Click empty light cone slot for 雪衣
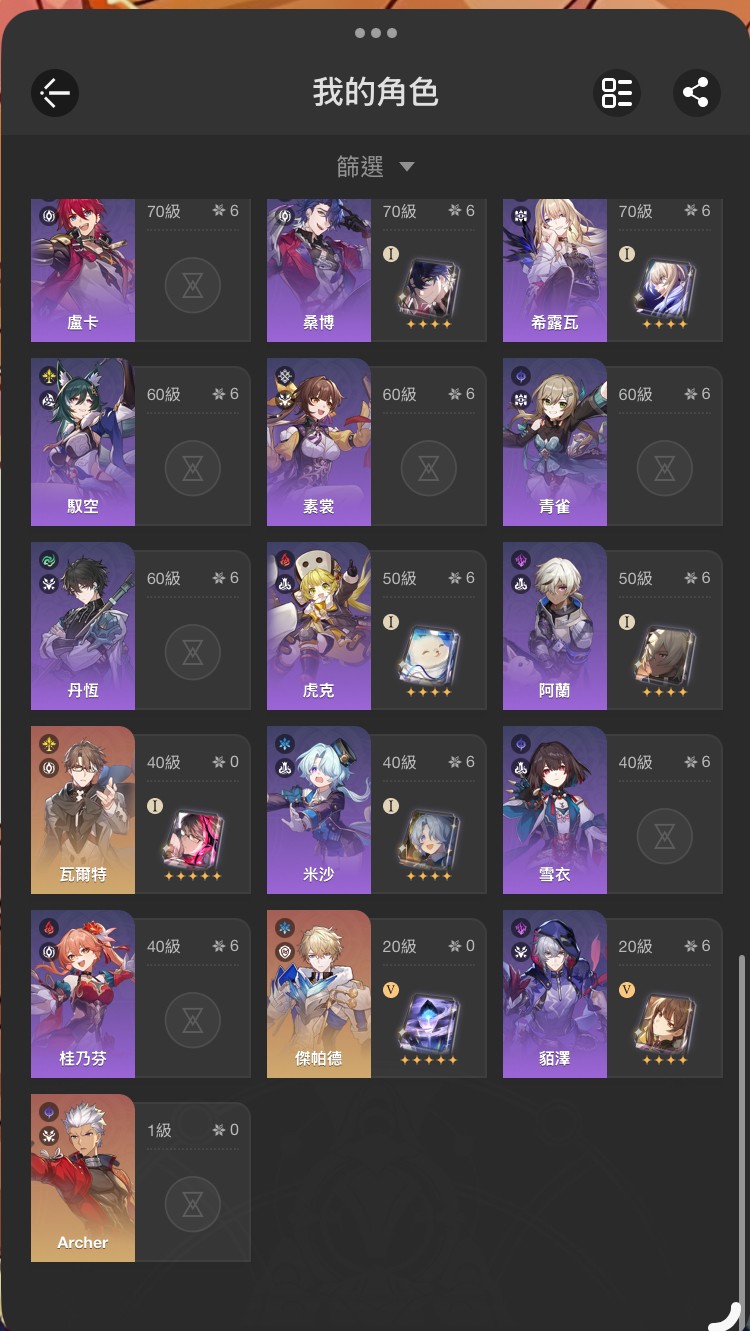The width and height of the screenshot is (750, 1331). pos(665,836)
